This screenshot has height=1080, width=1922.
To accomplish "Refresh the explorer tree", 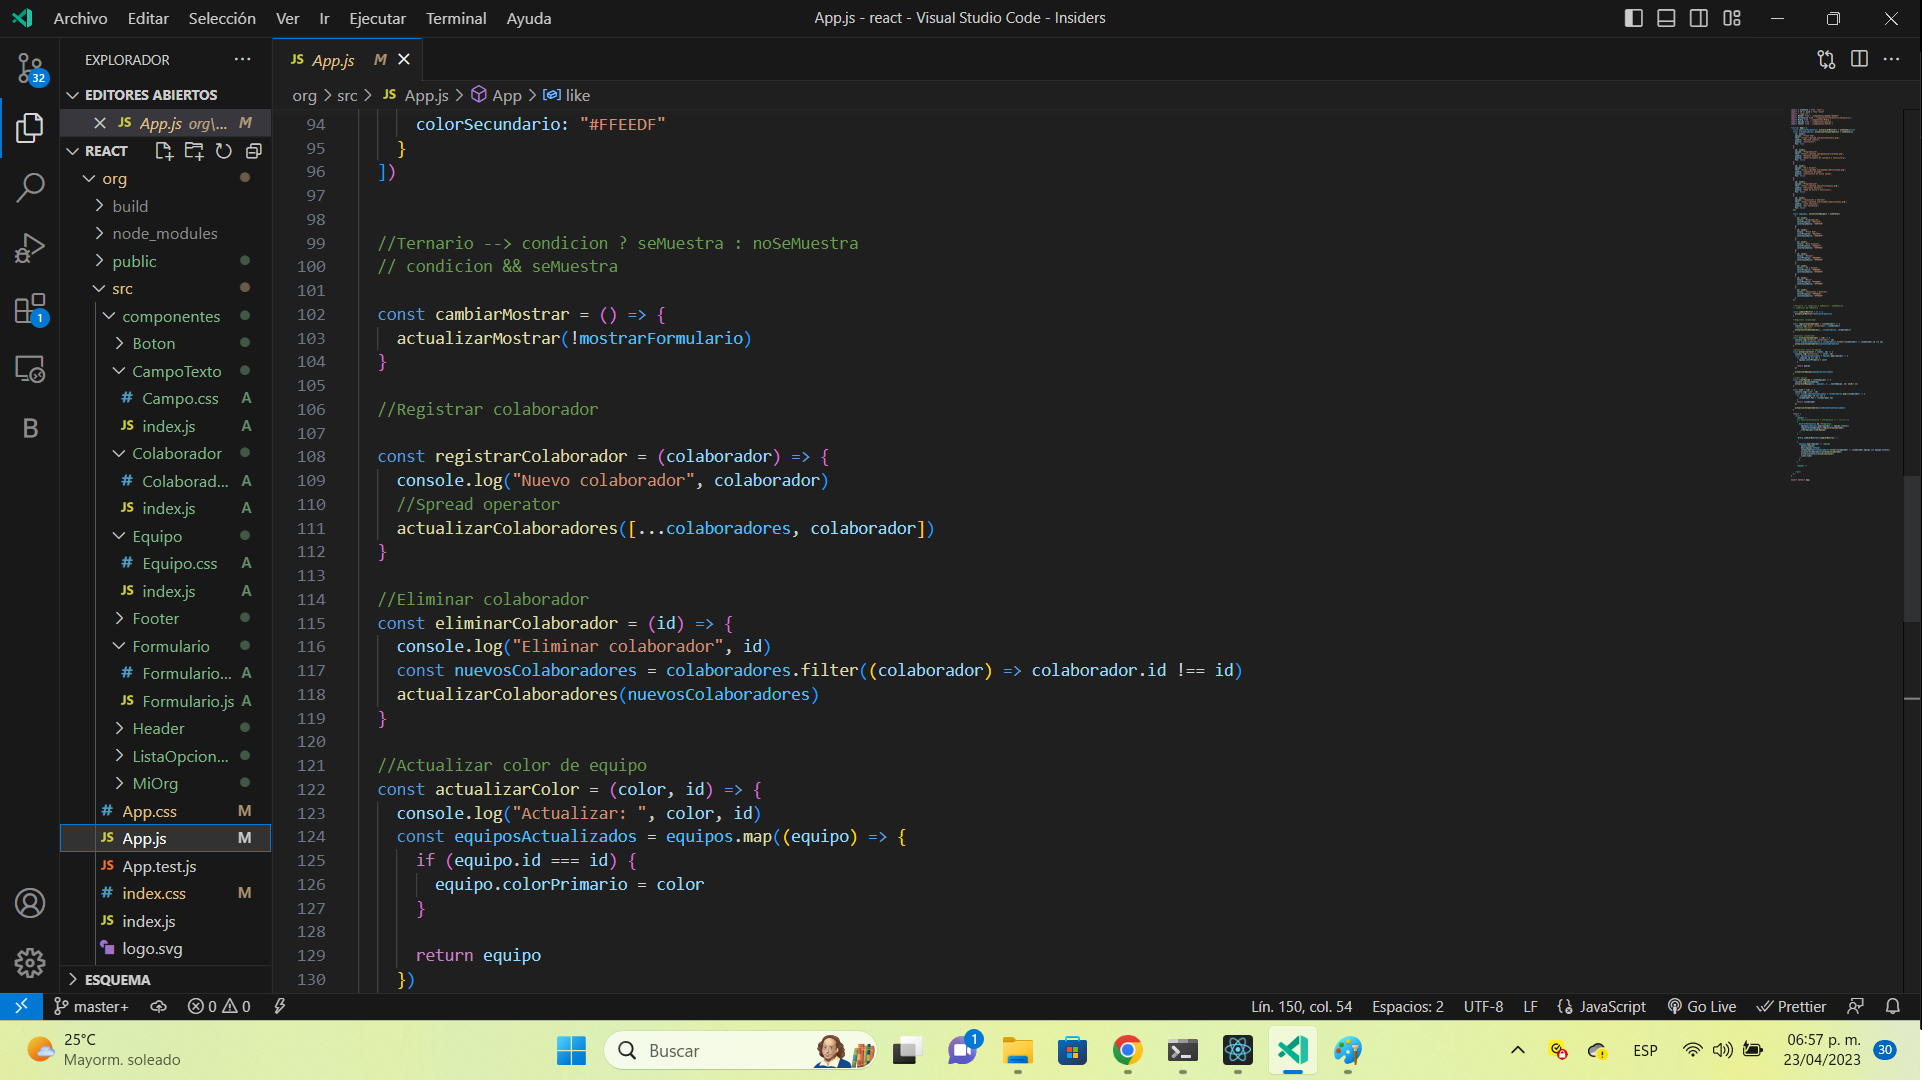I will [x=224, y=151].
